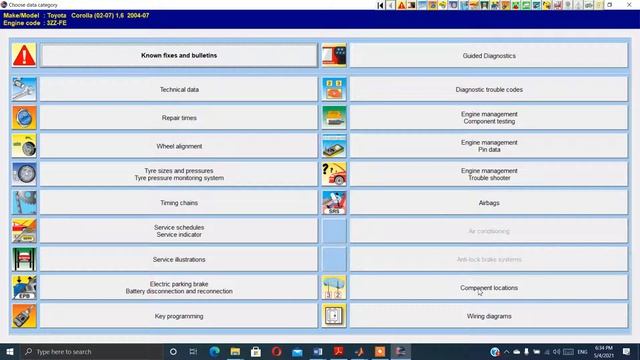Open Diagnostic trouble codes

pyautogui.click(x=489, y=89)
